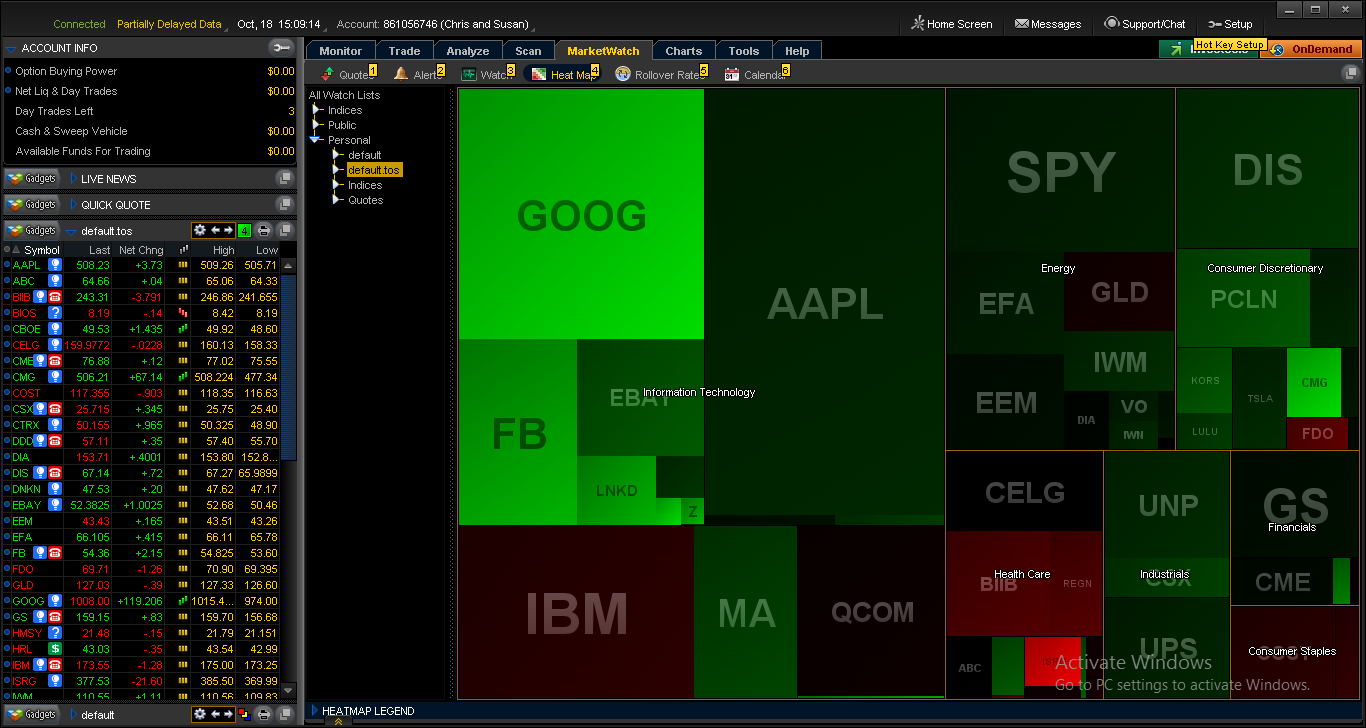Image resolution: width=1366 pixels, height=728 pixels.
Task: Switch to the Charts tab
Action: pyautogui.click(x=684, y=51)
